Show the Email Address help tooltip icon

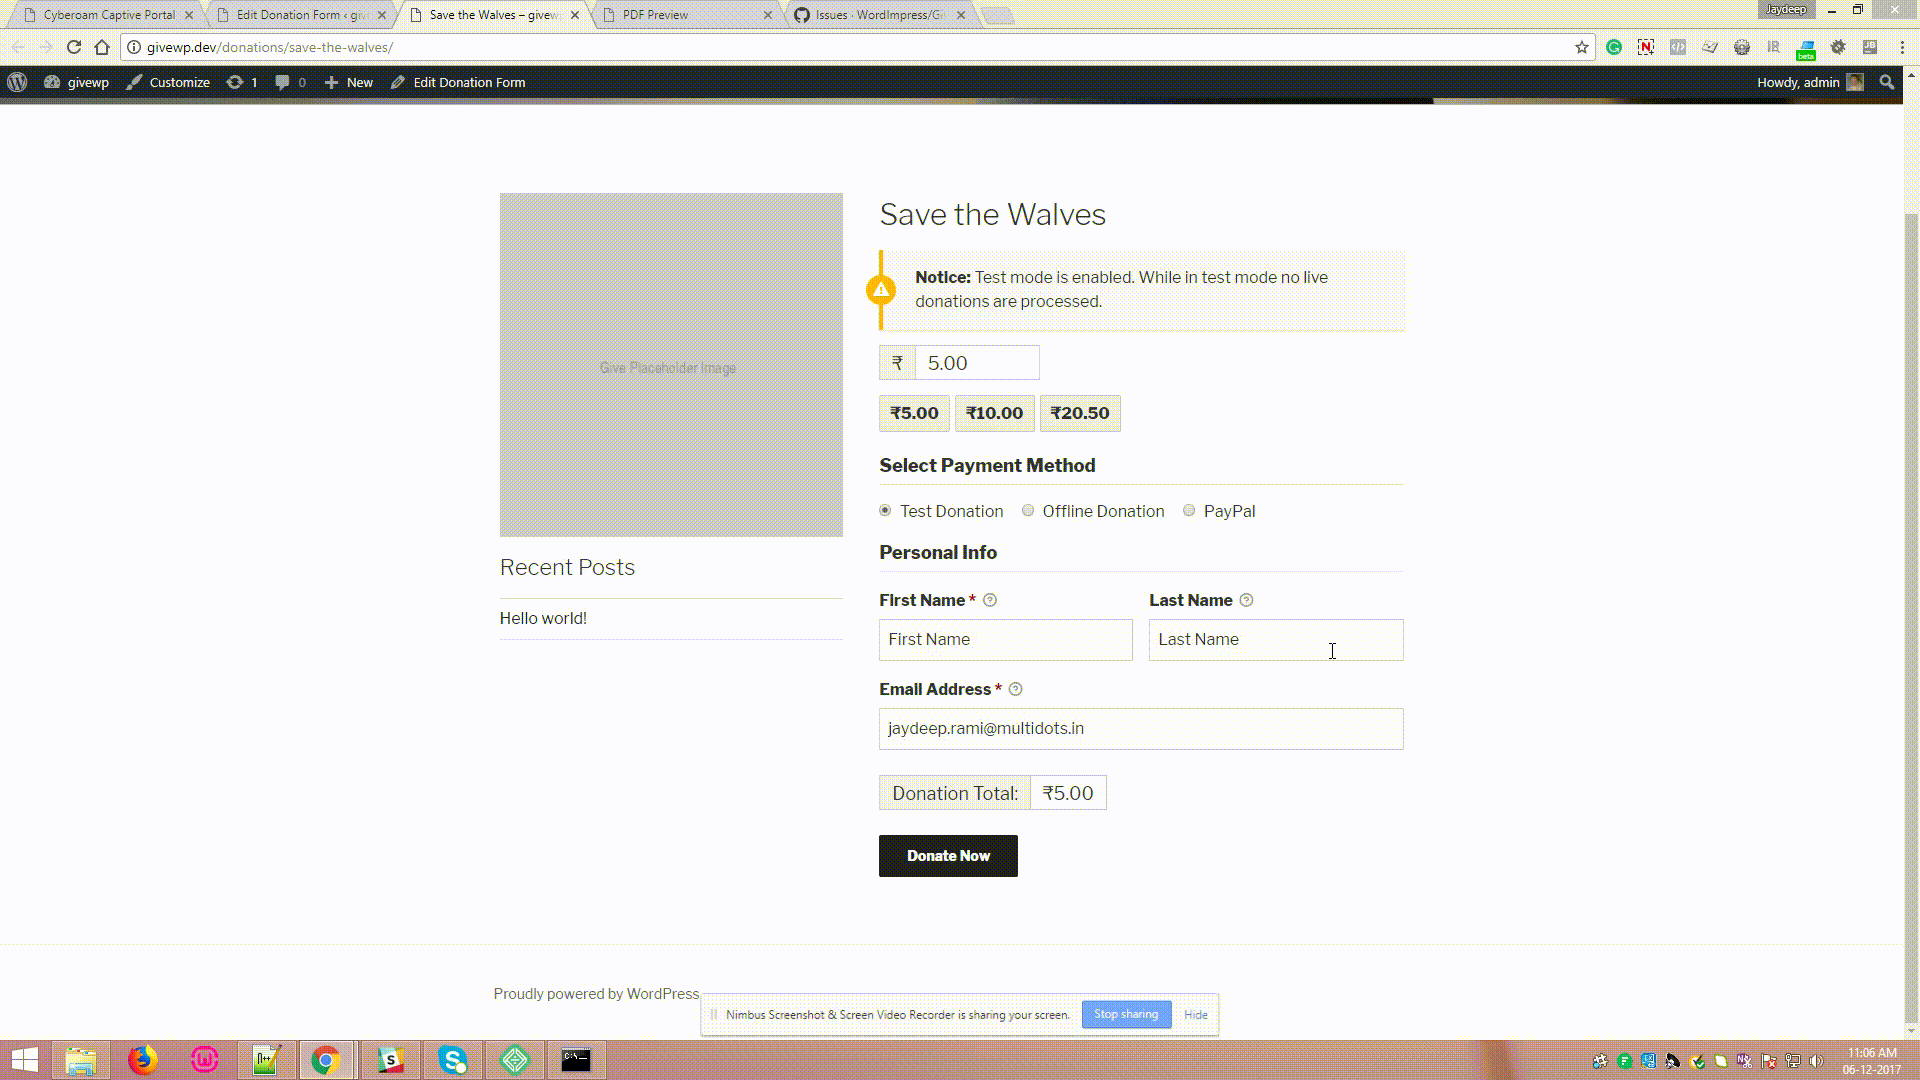[1016, 690]
